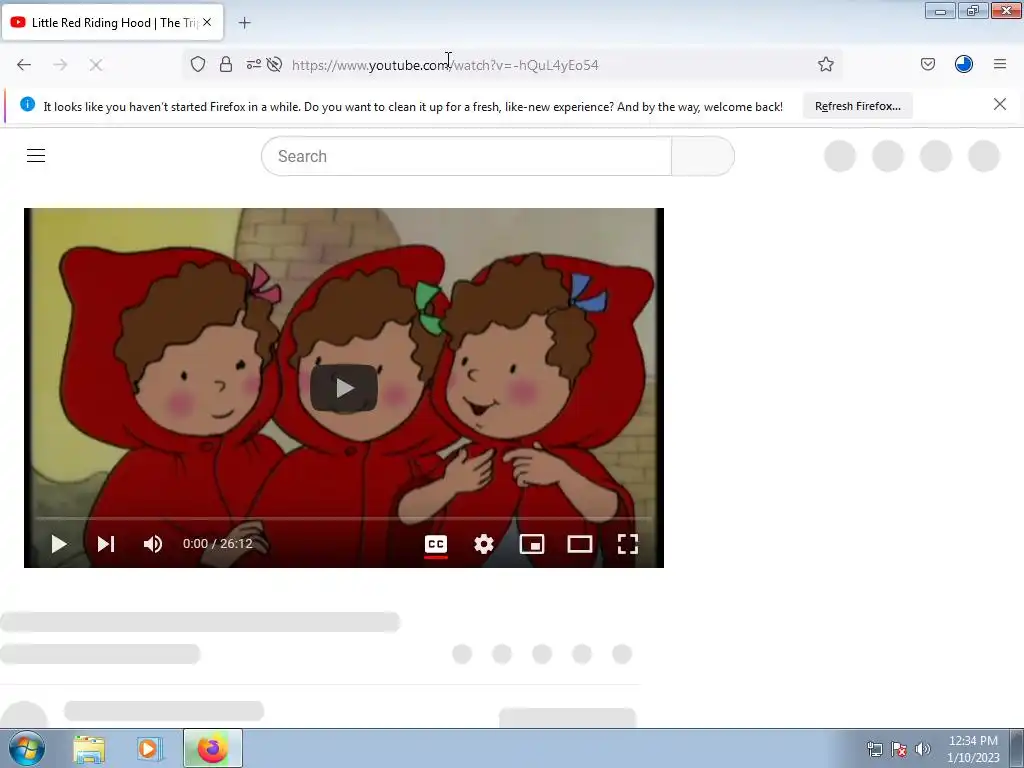Save page to Pocket
This screenshot has height=768, width=1024.
coord(928,64)
